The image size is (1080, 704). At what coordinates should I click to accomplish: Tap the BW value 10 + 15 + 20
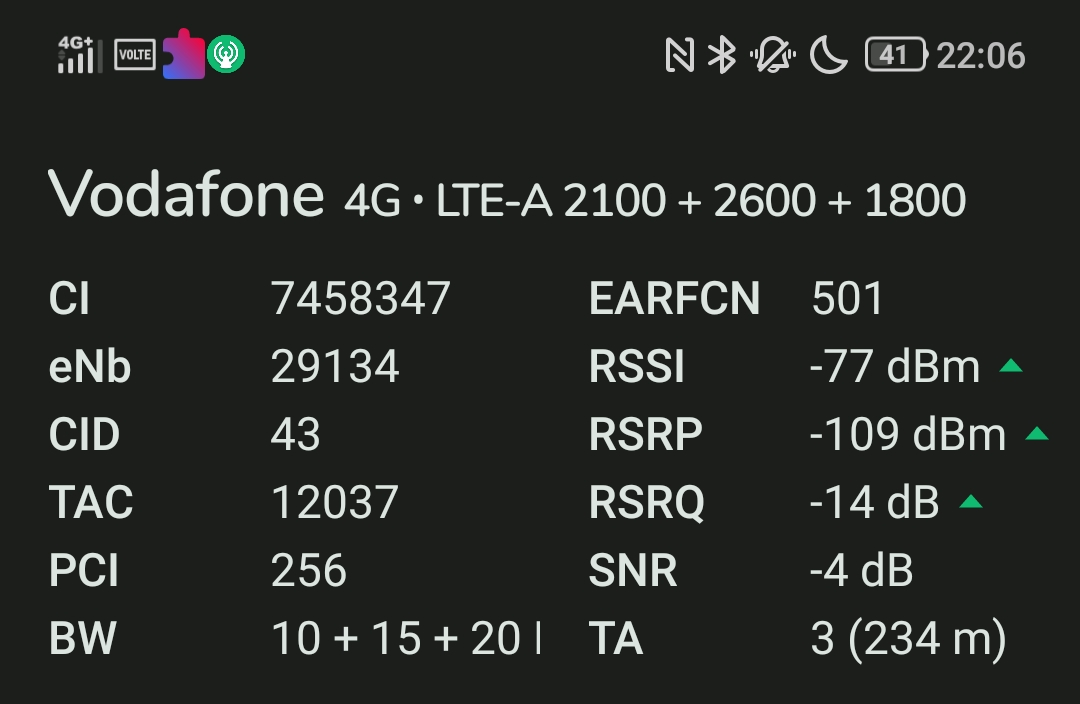tap(396, 638)
